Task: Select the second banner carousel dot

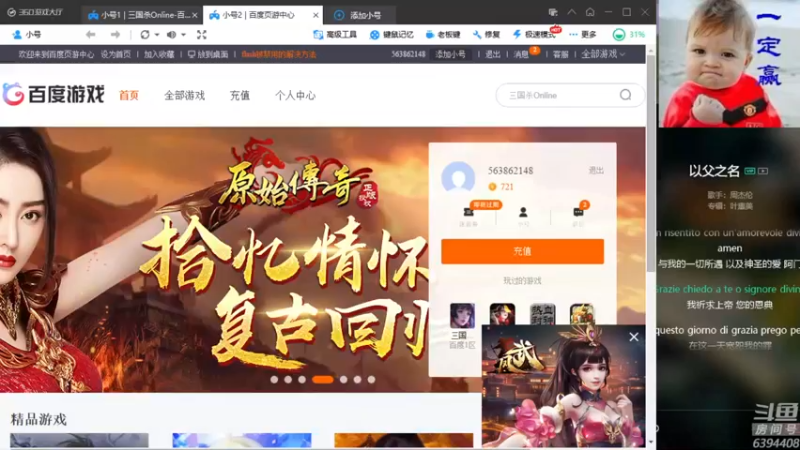Action: pyautogui.click(x=288, y=380)
